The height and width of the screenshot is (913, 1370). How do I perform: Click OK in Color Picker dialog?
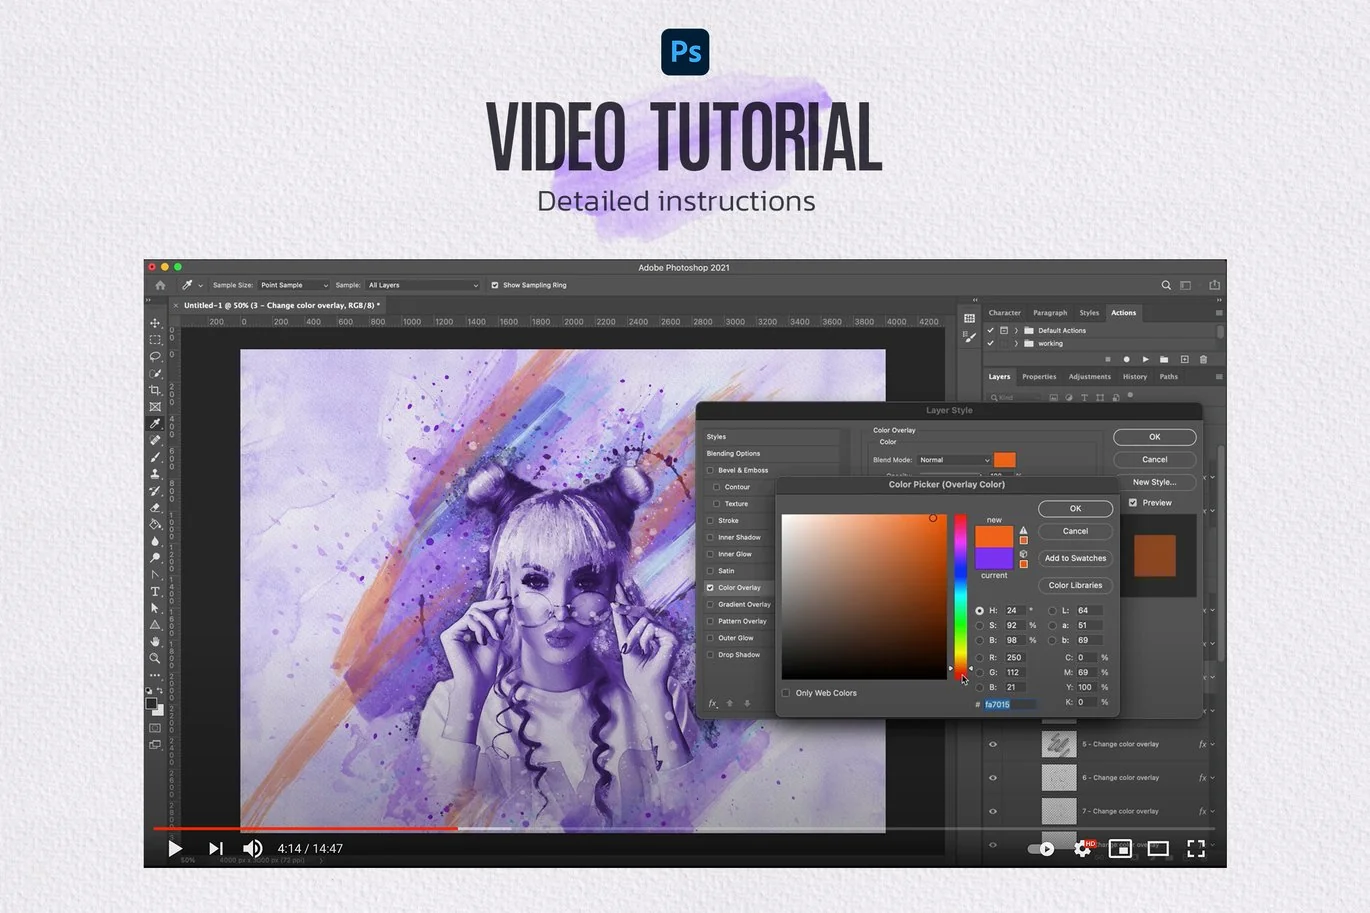pos(1075,508)
